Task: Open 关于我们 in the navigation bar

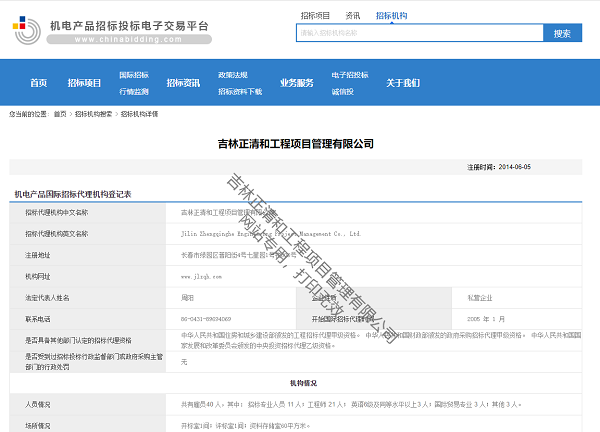Action: point(403,83)
